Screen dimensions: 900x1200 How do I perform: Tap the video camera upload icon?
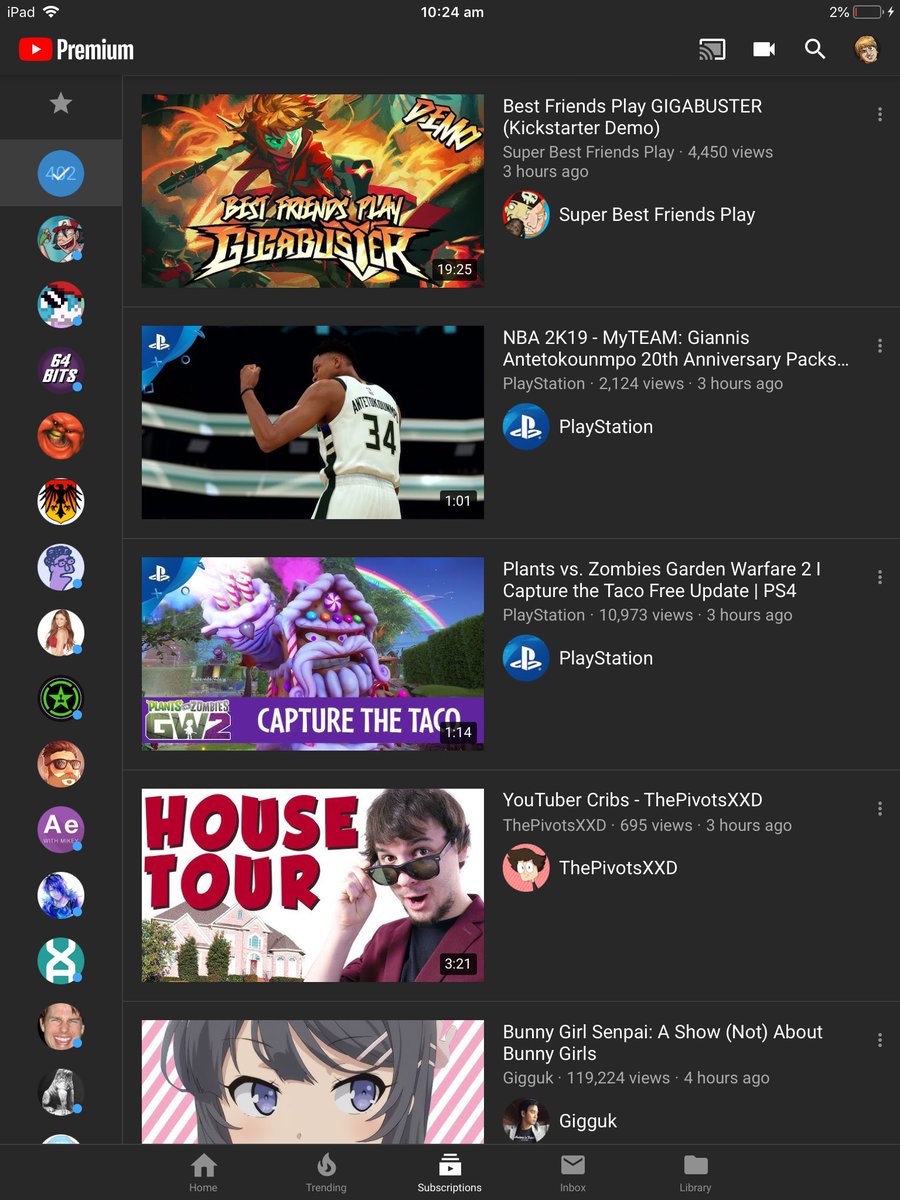pyautogui.click(x=764, y=49)
